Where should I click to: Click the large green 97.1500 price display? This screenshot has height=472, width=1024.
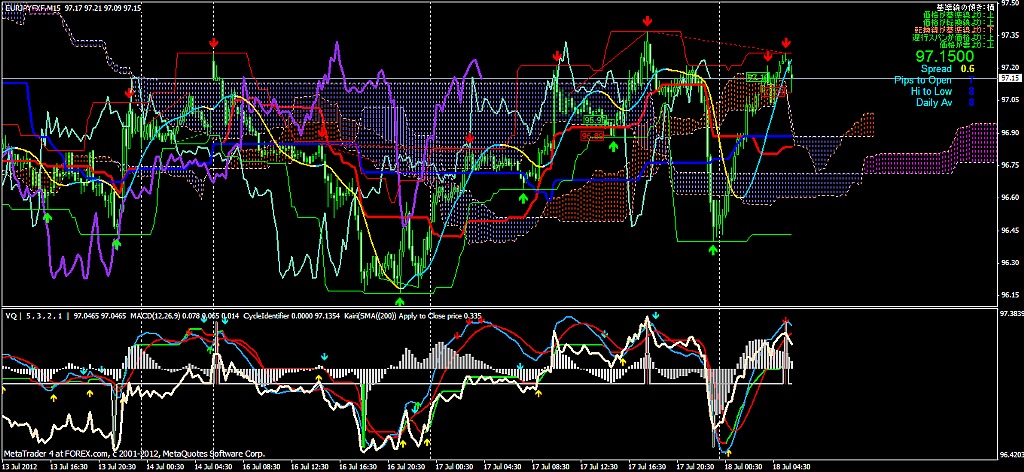pos(945,56)
